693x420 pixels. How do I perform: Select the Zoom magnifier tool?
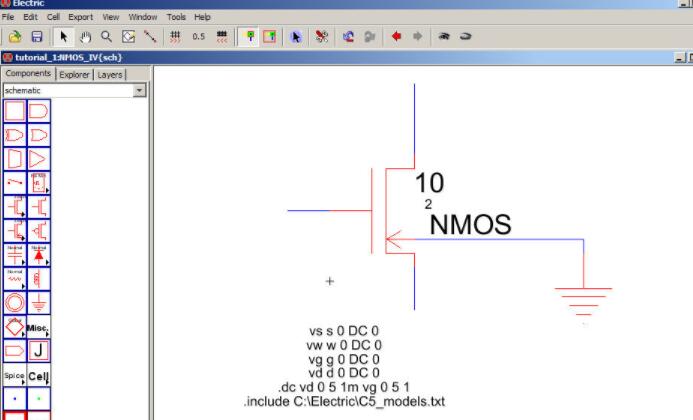coord(106,36)
